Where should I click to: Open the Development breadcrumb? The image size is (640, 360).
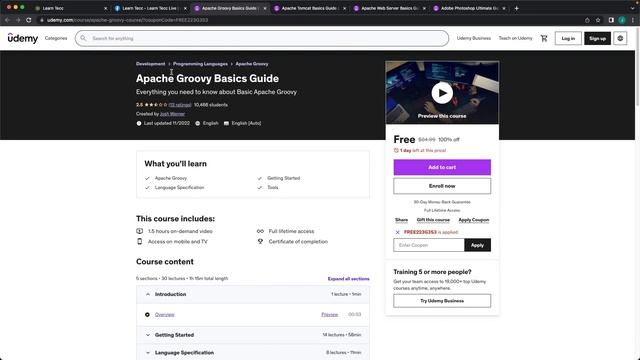pos(151,64)
